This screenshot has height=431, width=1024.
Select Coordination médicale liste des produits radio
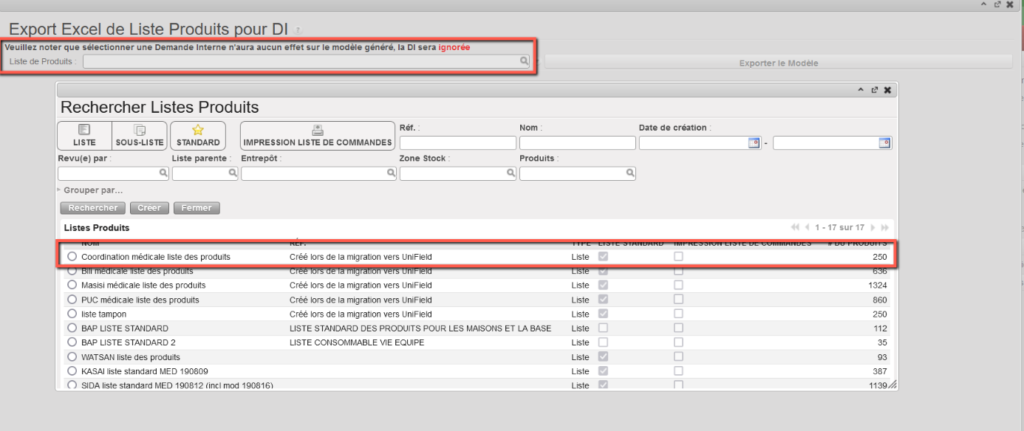click(x=72, y=257)
